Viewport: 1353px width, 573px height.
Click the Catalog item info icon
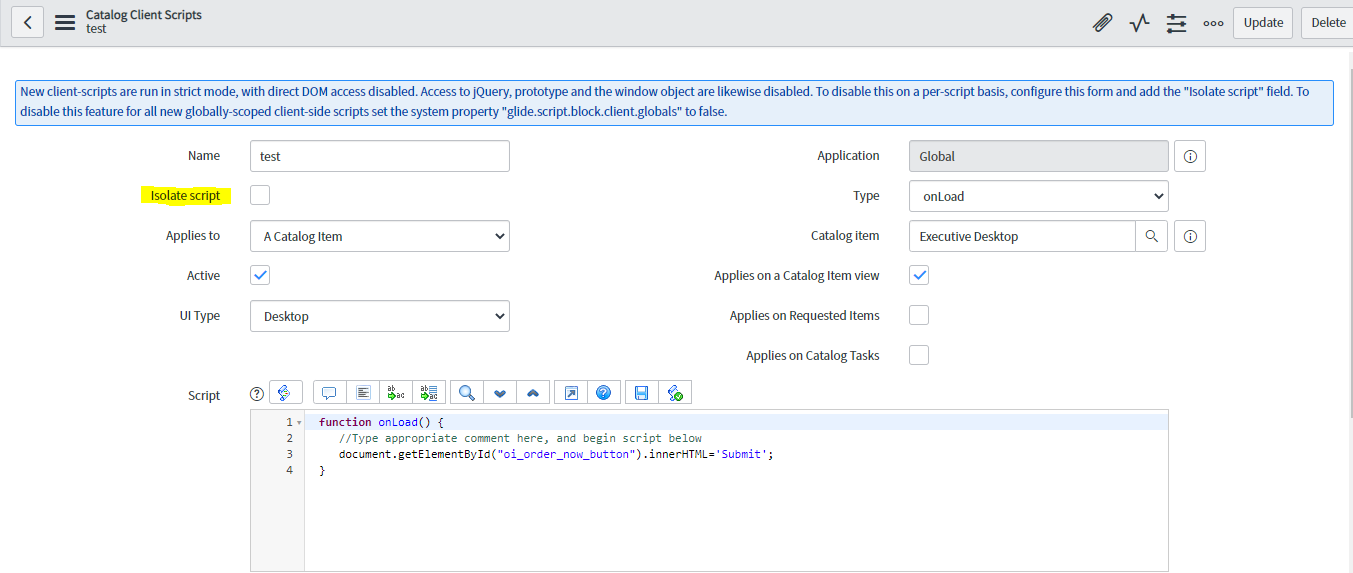(1190, 236)
